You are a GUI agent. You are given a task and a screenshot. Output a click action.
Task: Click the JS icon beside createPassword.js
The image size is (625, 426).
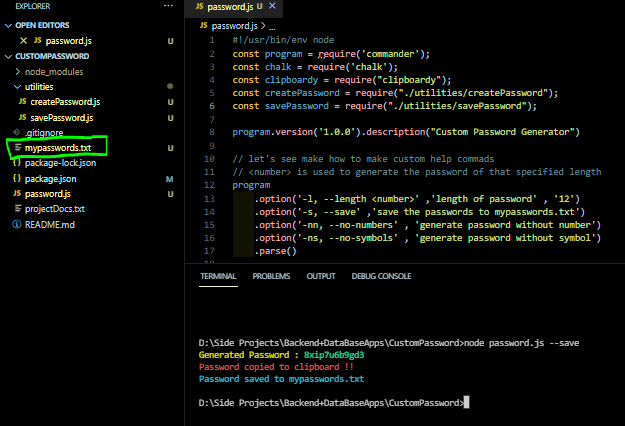[x=23, y=102]
